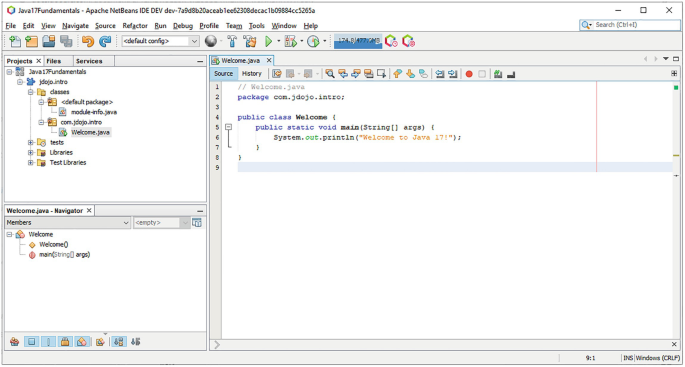The image size is (685, 367).
Task: Toggle Highlight Search in editor toolbar
Action: (368, 74)
